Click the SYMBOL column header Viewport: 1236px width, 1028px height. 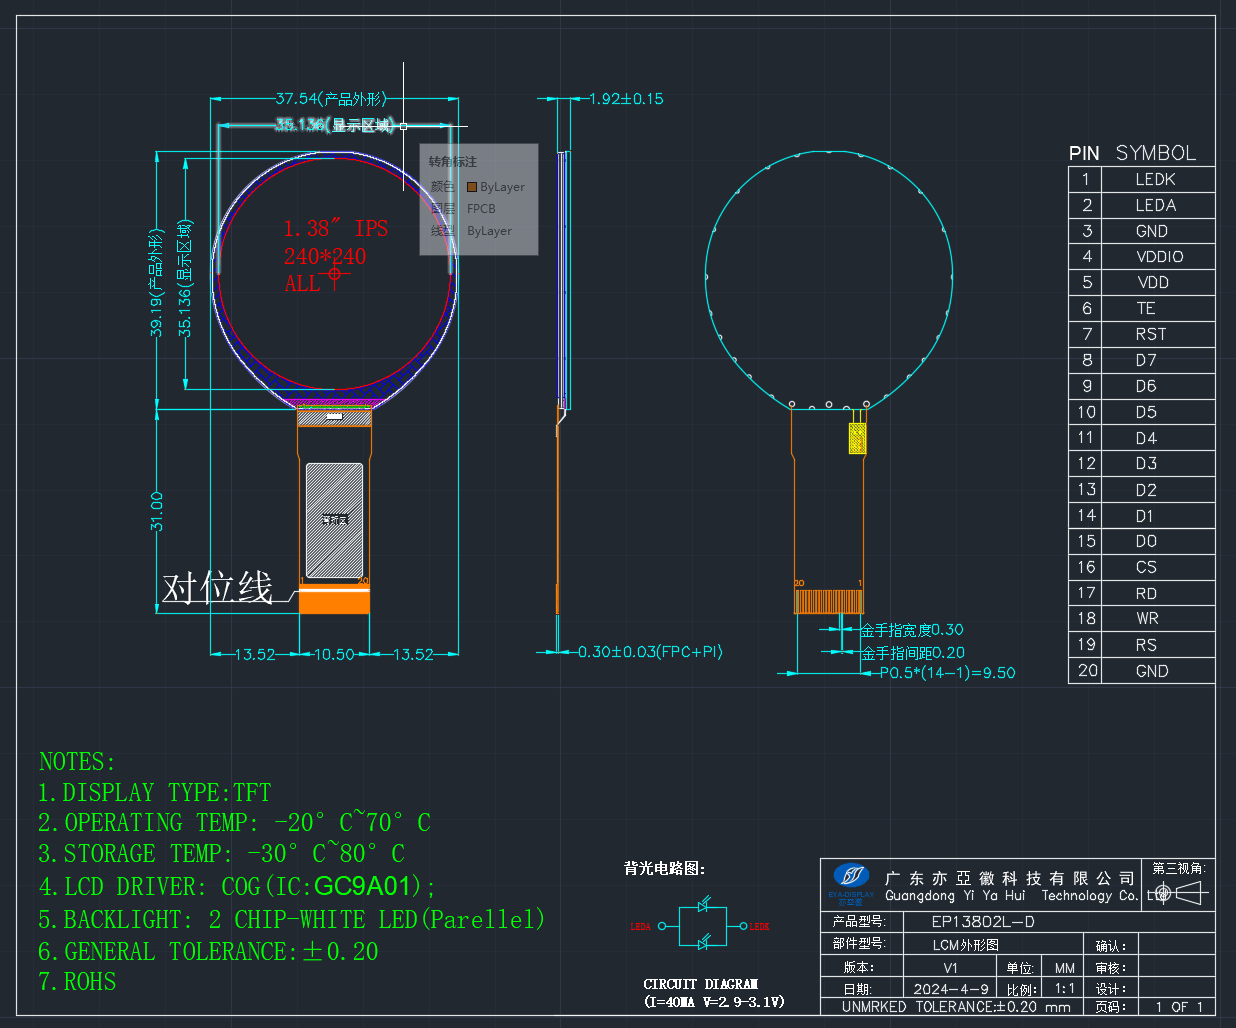tap(1156, 153)
